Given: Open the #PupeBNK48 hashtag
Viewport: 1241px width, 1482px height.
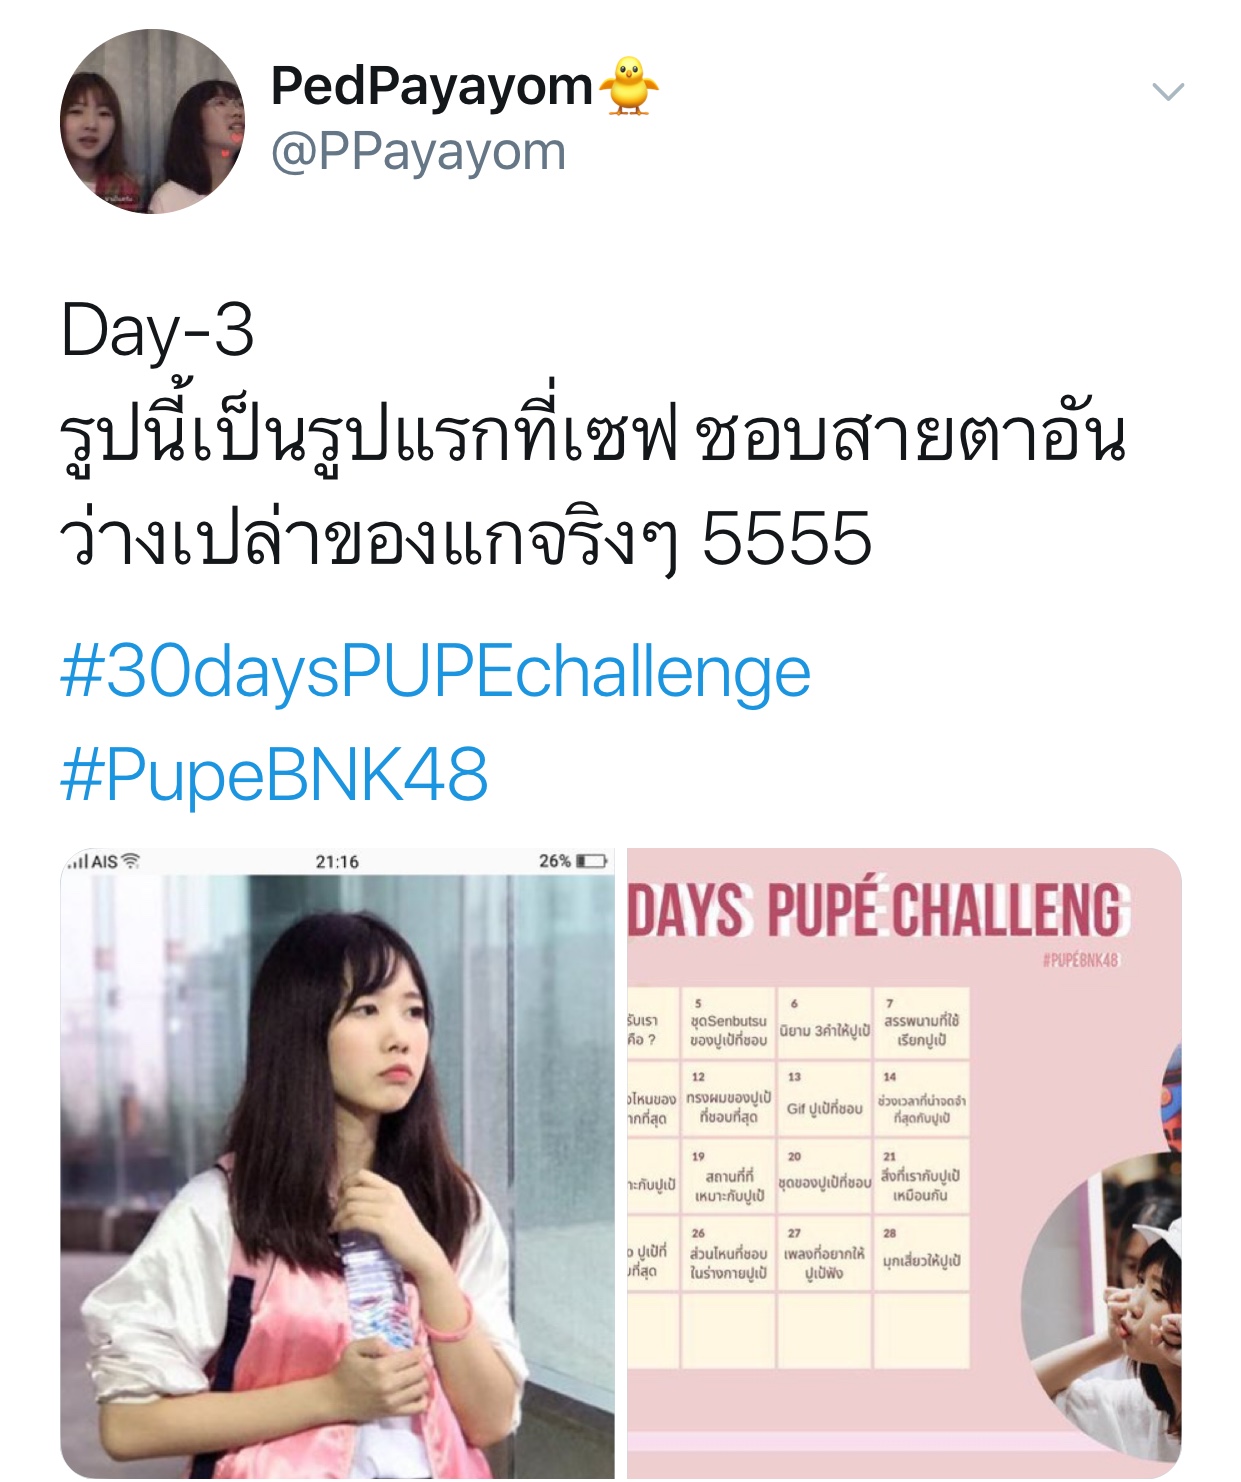Looking at the screenshot, I should pos(274,774).
